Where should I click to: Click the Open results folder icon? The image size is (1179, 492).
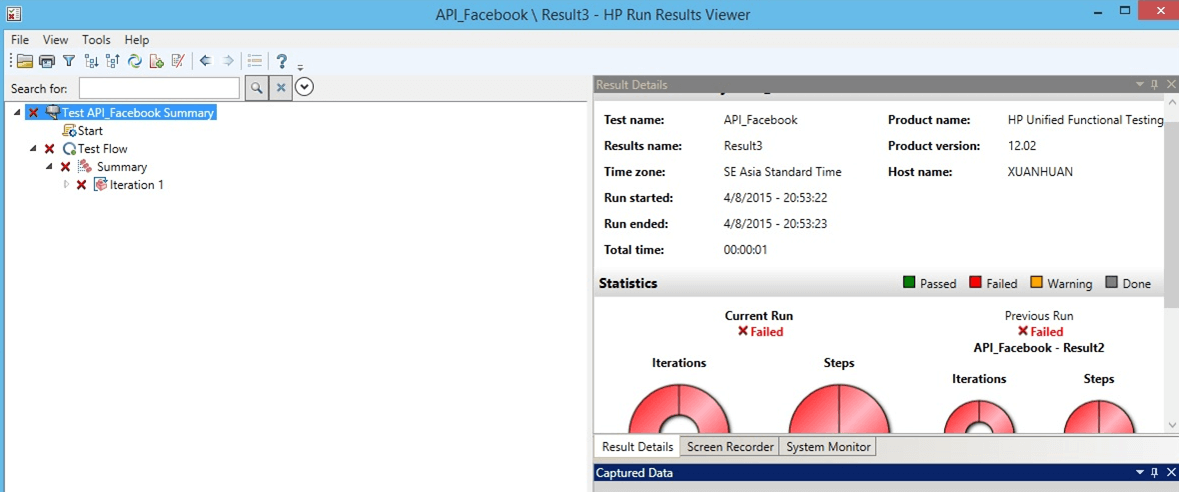click(x=25, y=62)
